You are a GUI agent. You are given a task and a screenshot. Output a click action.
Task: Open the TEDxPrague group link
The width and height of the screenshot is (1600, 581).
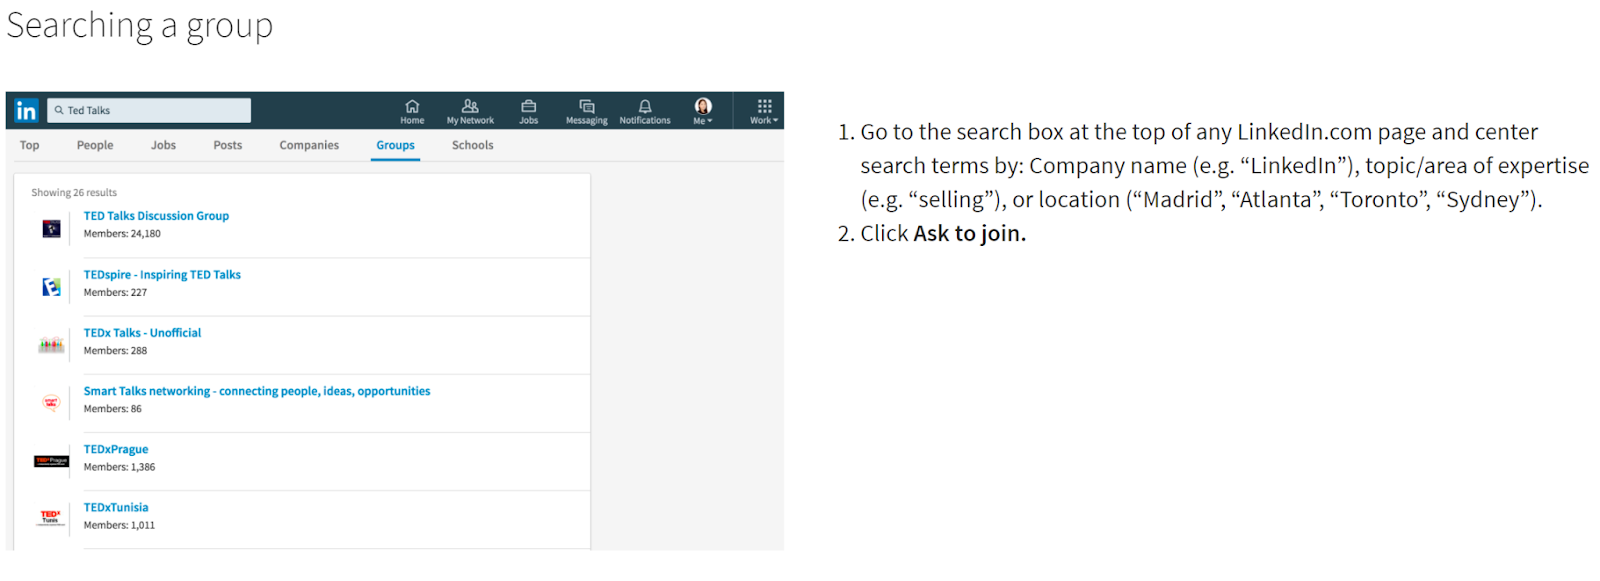(116, 450)
